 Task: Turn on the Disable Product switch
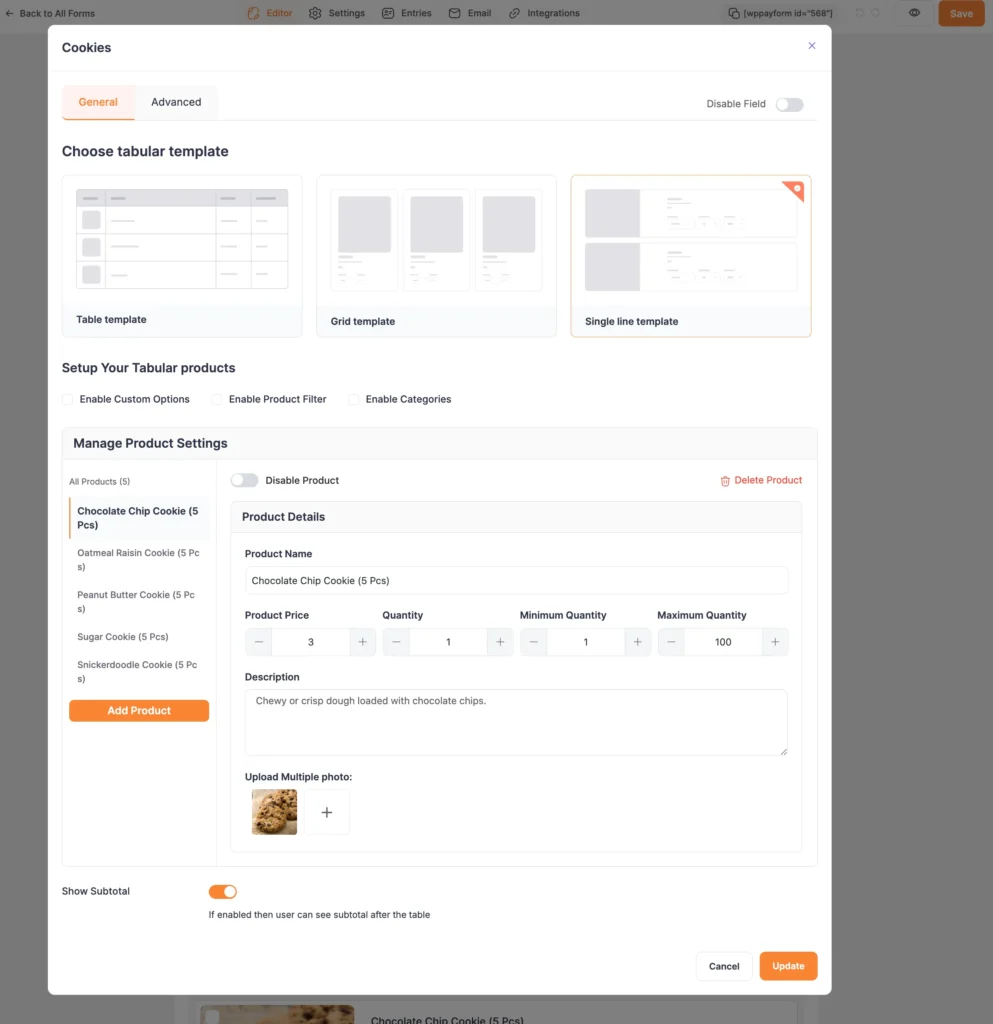[244, 480]
